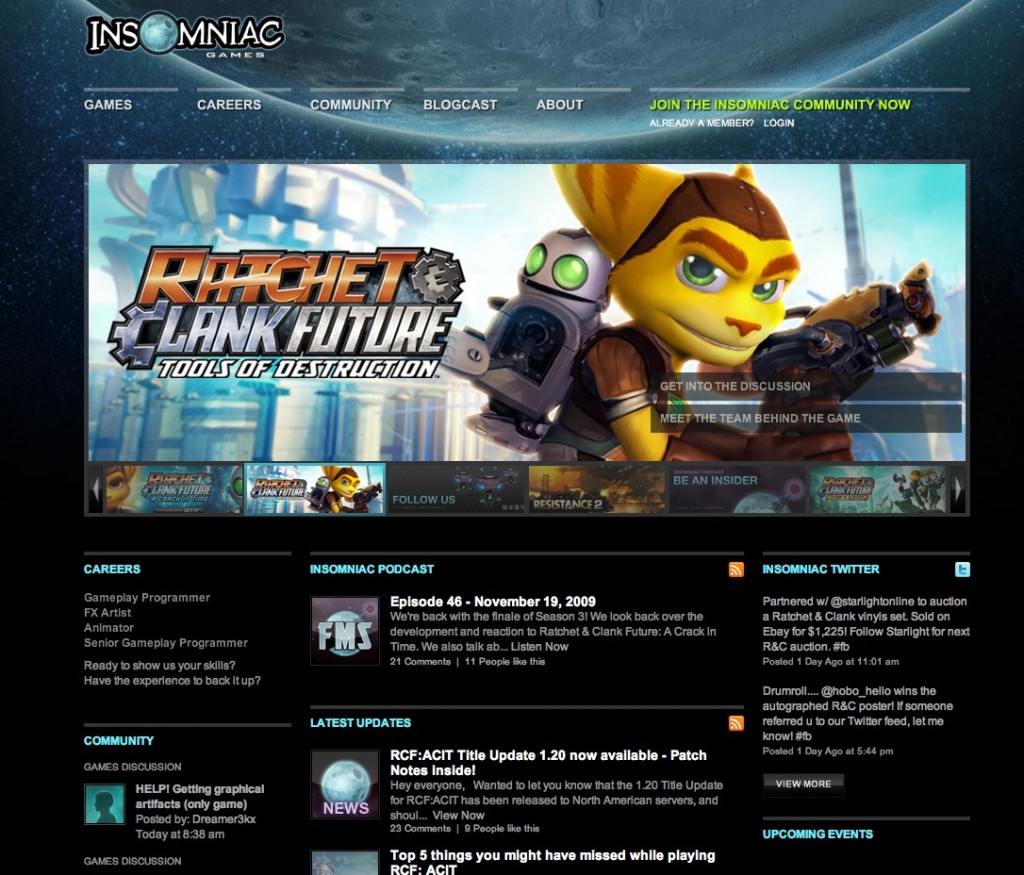Open the Senior Gameplay Programmer job listing
1024x875 pixels.
point(166,643)
